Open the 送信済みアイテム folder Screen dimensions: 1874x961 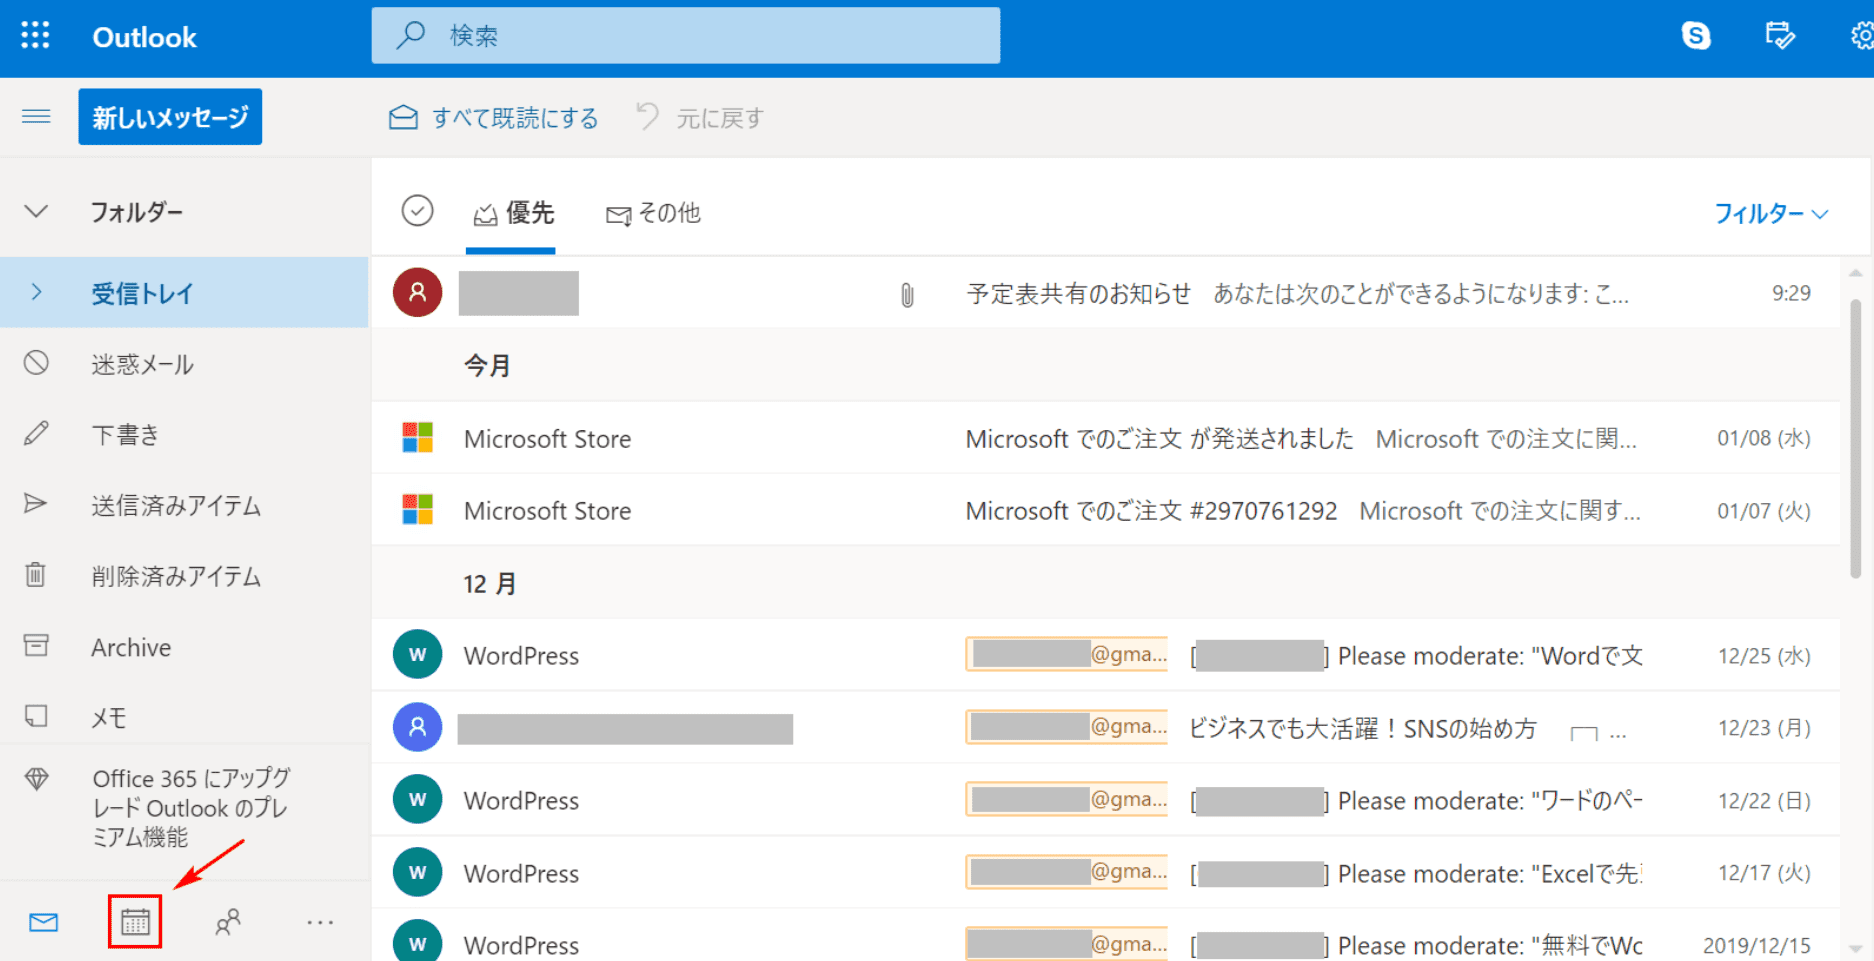[184, 505]
